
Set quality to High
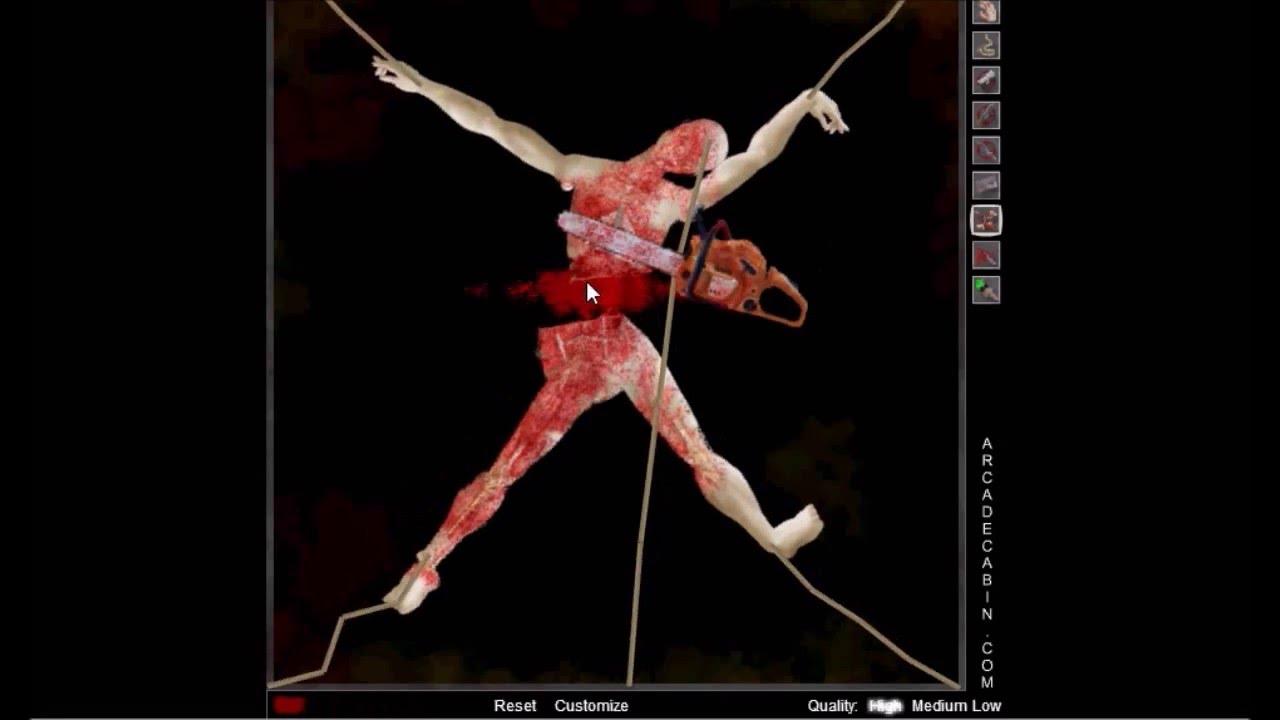point(885,706)
